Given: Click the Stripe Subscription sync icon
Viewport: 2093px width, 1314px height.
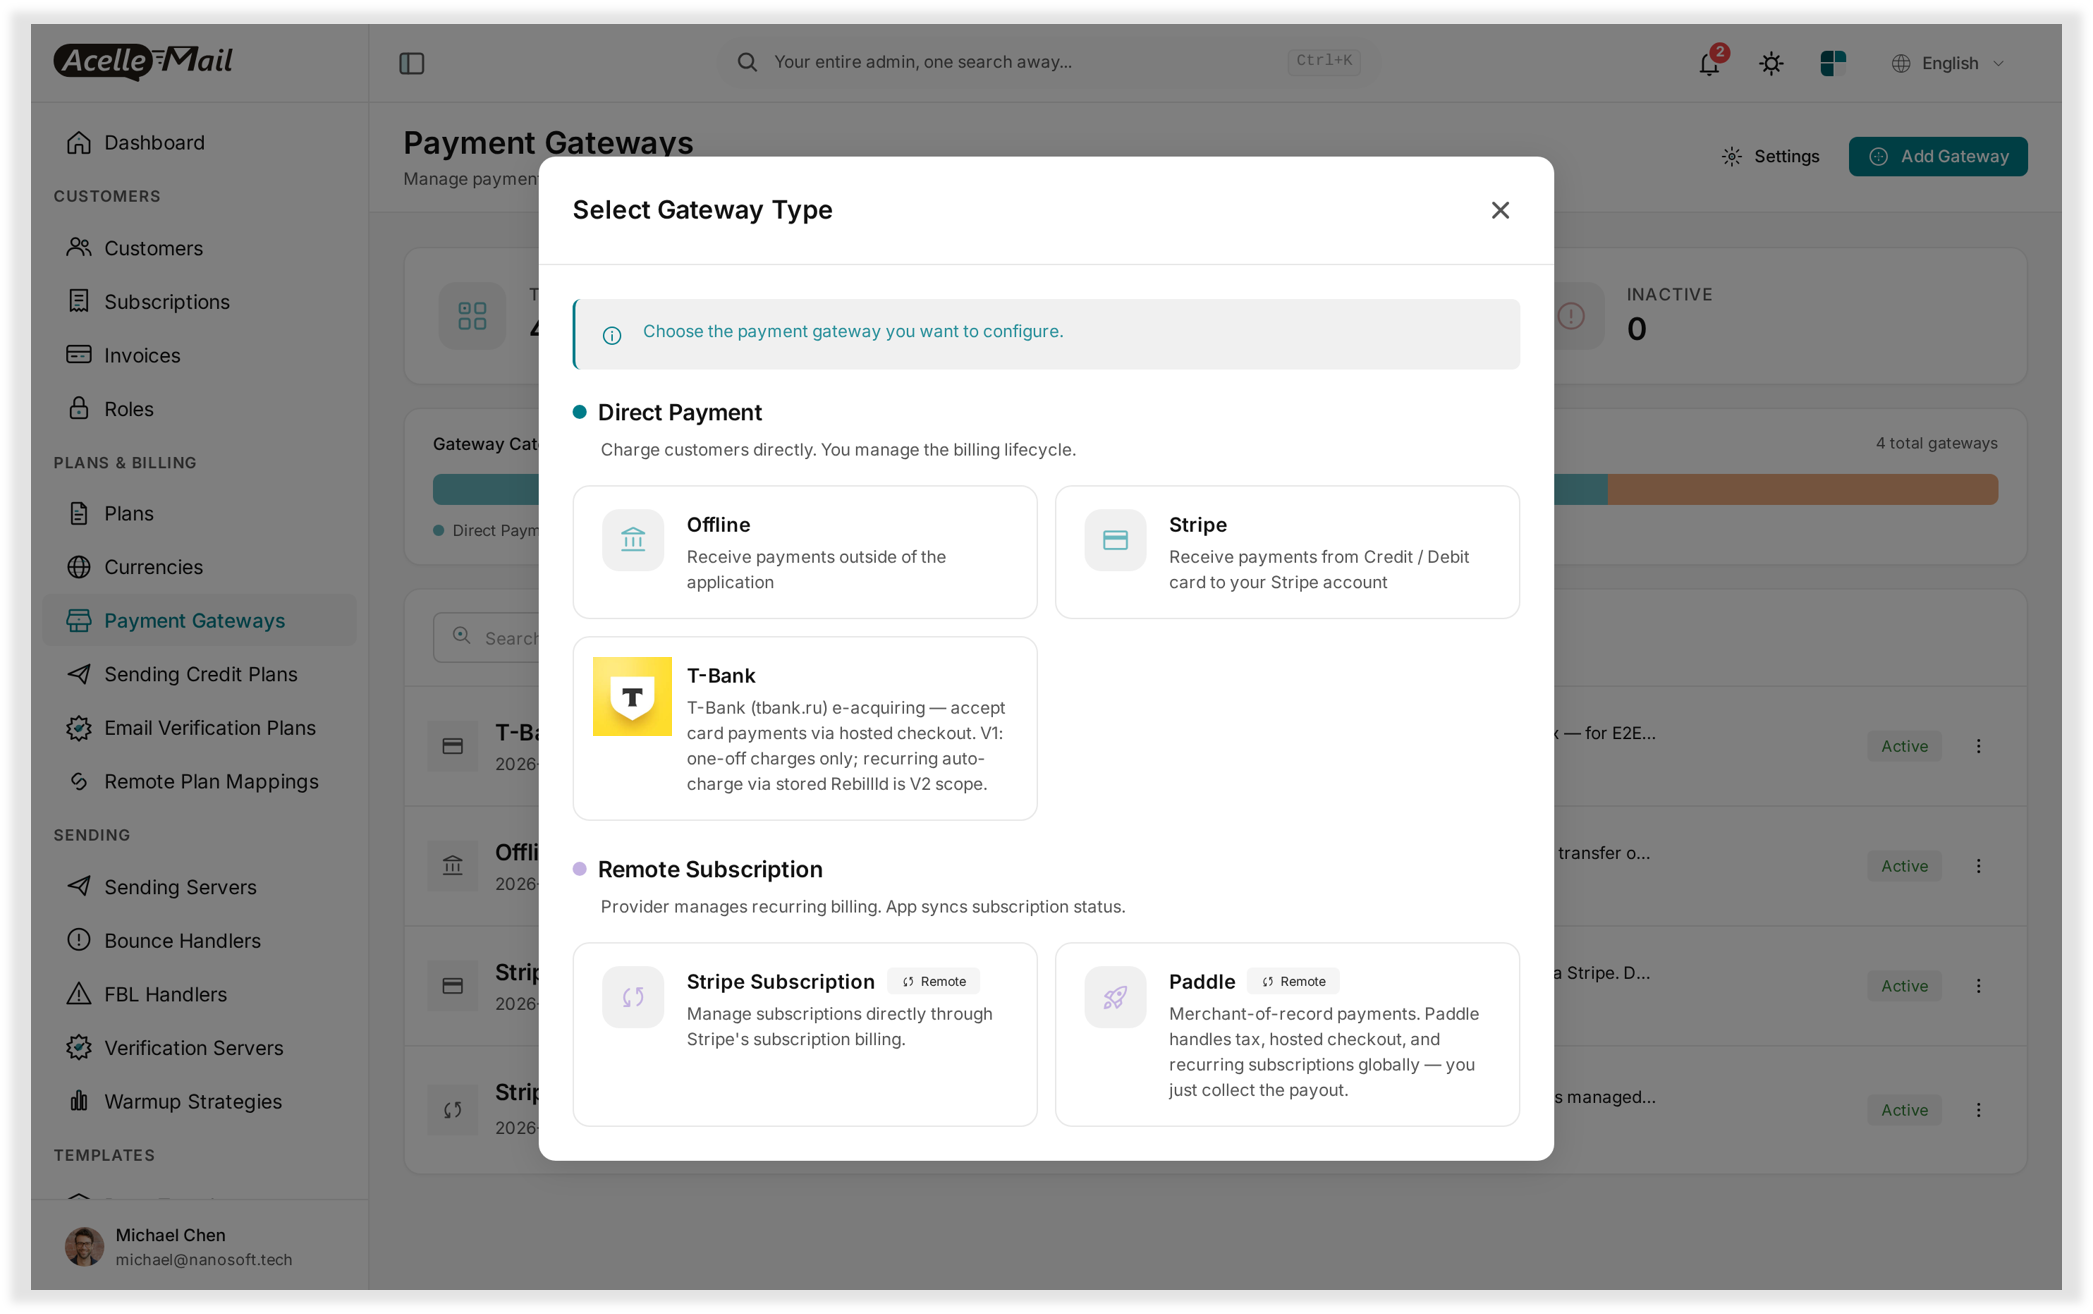Looking at the screenshot, I should pos(632,997).
